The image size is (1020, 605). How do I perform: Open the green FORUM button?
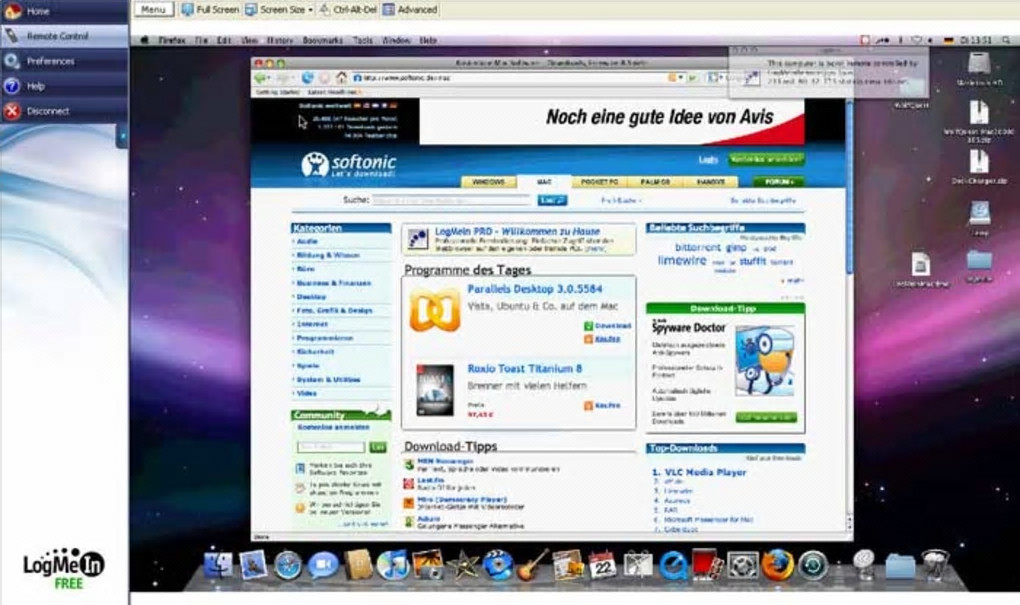coord(778,182)
